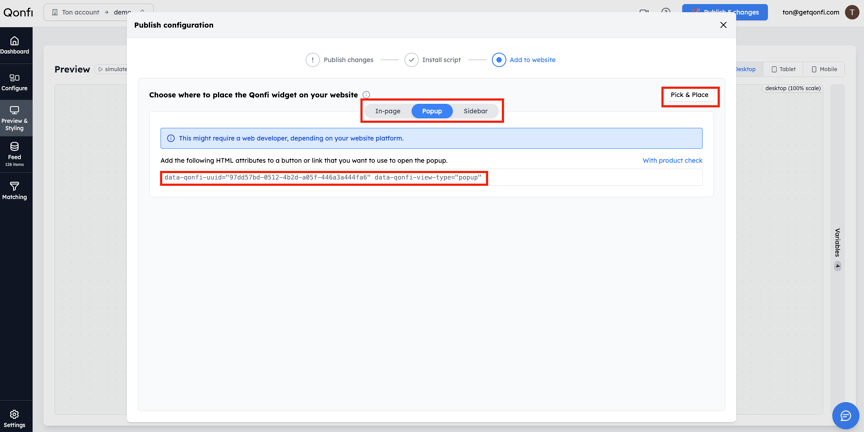Screen dimensions: 864x432
Task: Click the Qonfi logo
Action: click(18, 12)
